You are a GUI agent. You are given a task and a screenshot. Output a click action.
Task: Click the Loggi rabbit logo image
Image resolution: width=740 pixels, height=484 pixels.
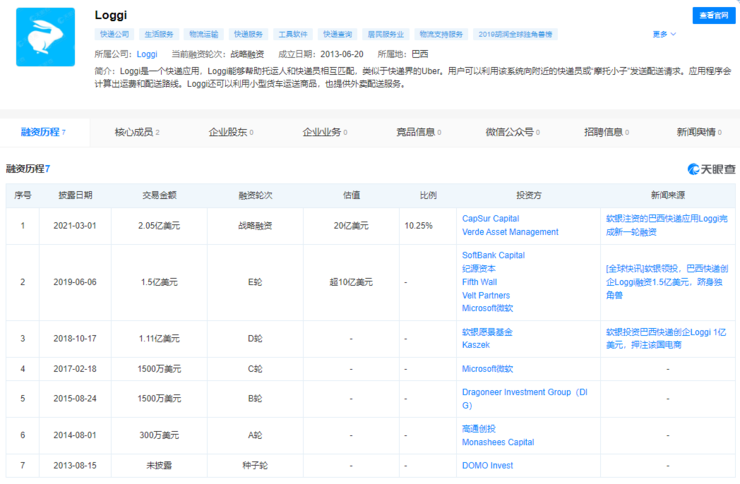[45, 37]
